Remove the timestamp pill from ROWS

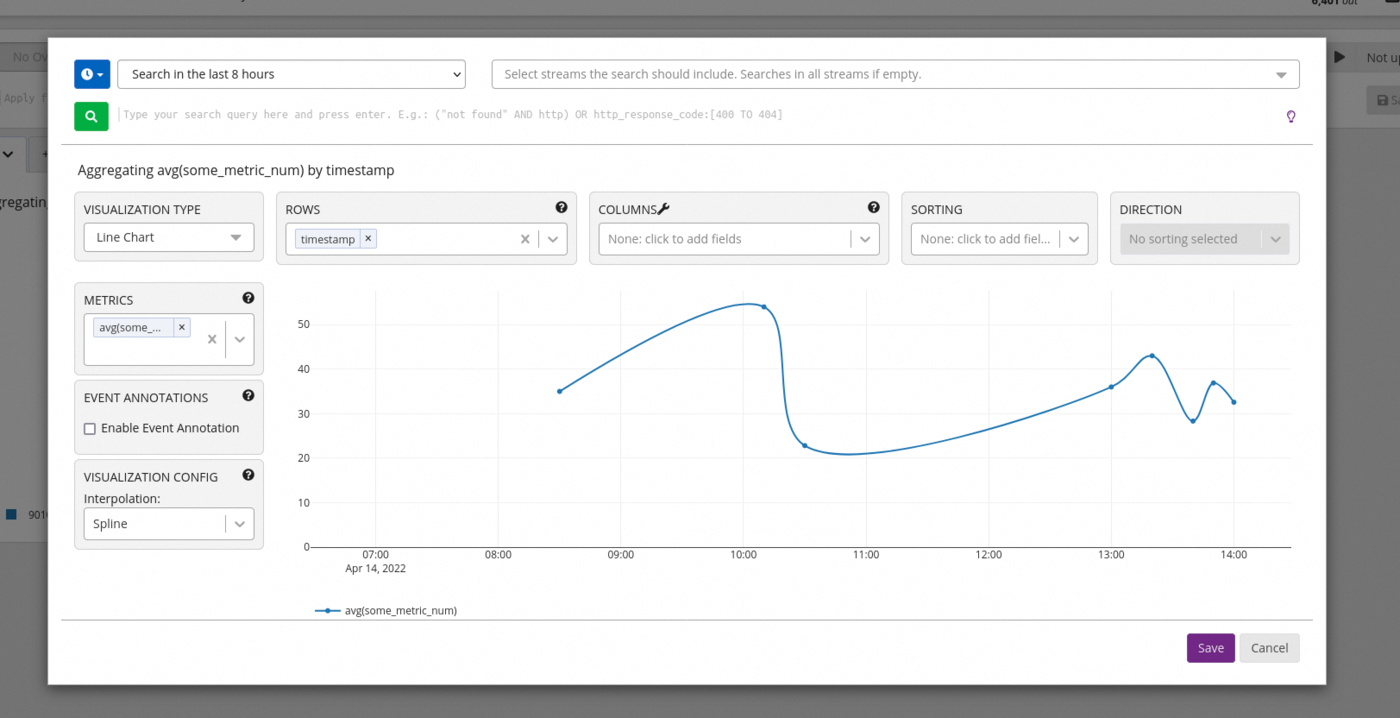(368, 239)
